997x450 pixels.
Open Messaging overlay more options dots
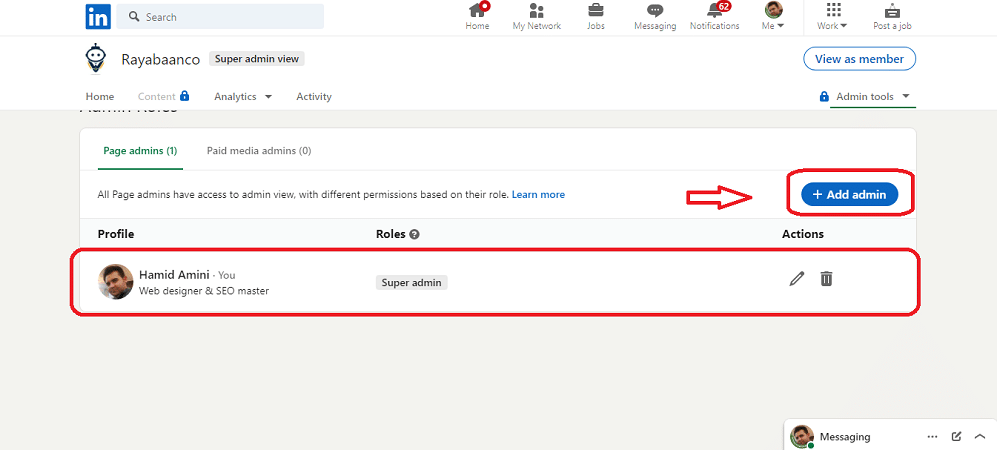coord(932,437)
